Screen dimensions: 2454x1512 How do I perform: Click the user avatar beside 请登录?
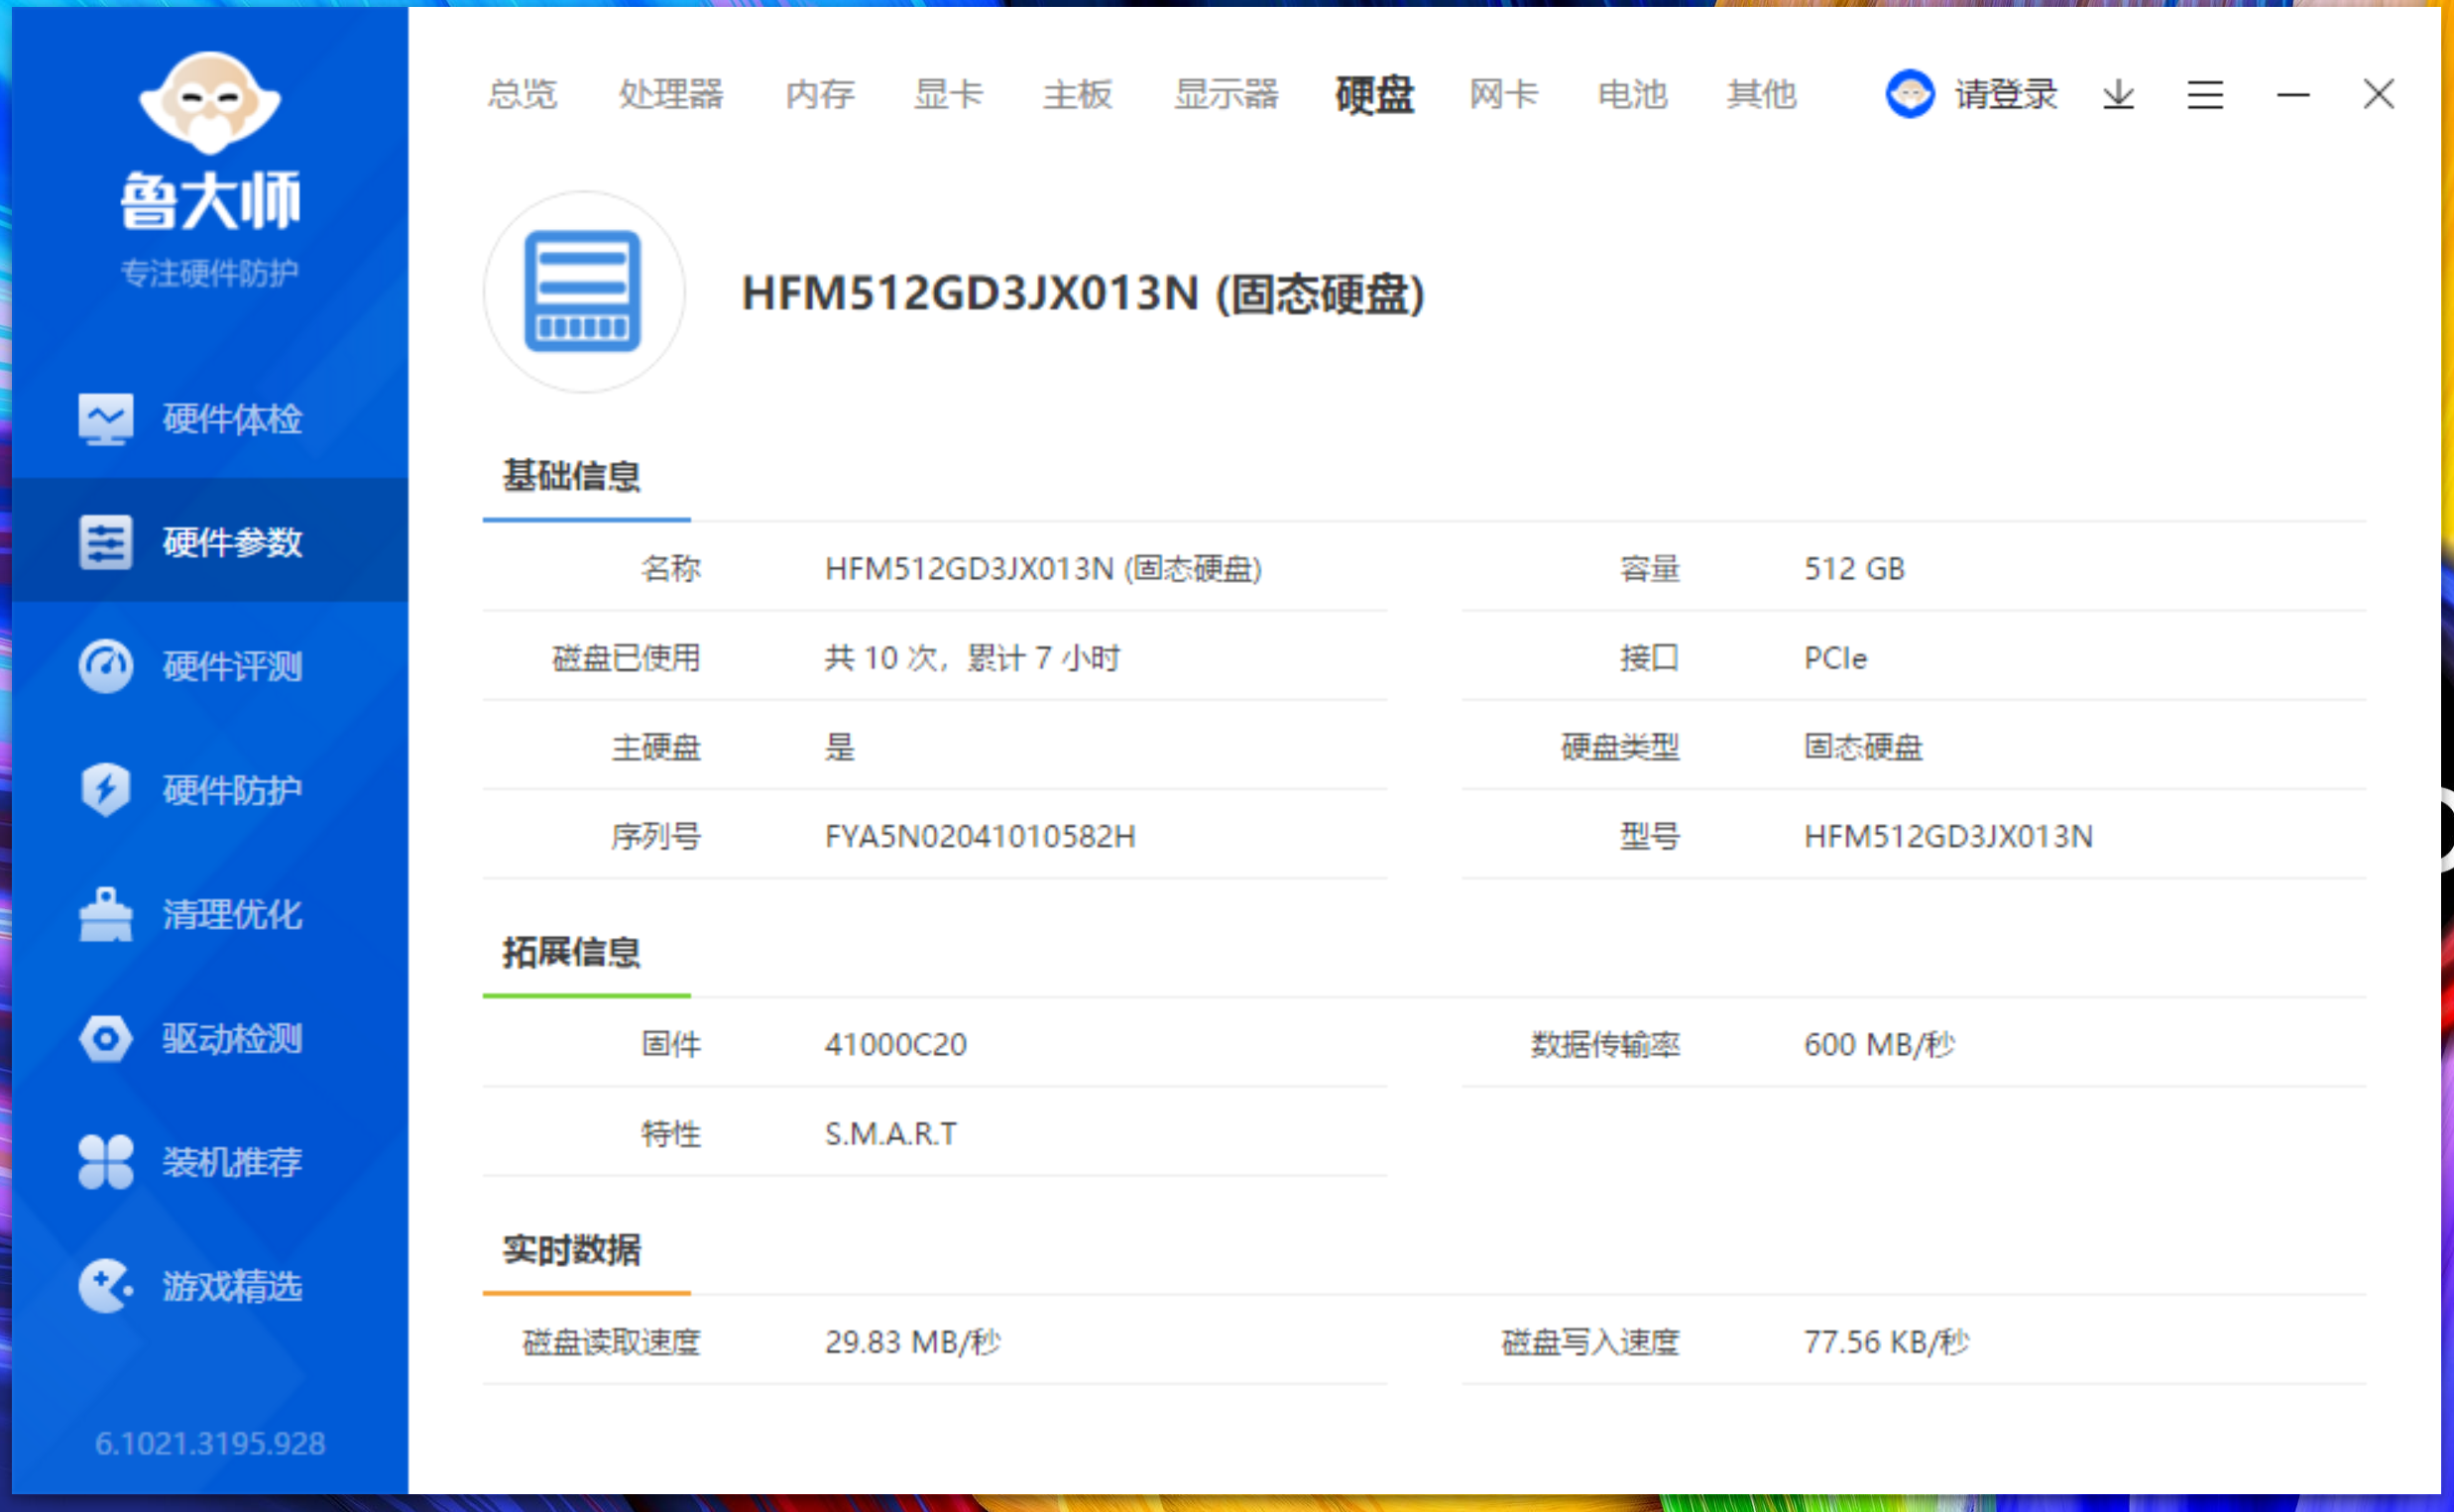coord(1910,94)
